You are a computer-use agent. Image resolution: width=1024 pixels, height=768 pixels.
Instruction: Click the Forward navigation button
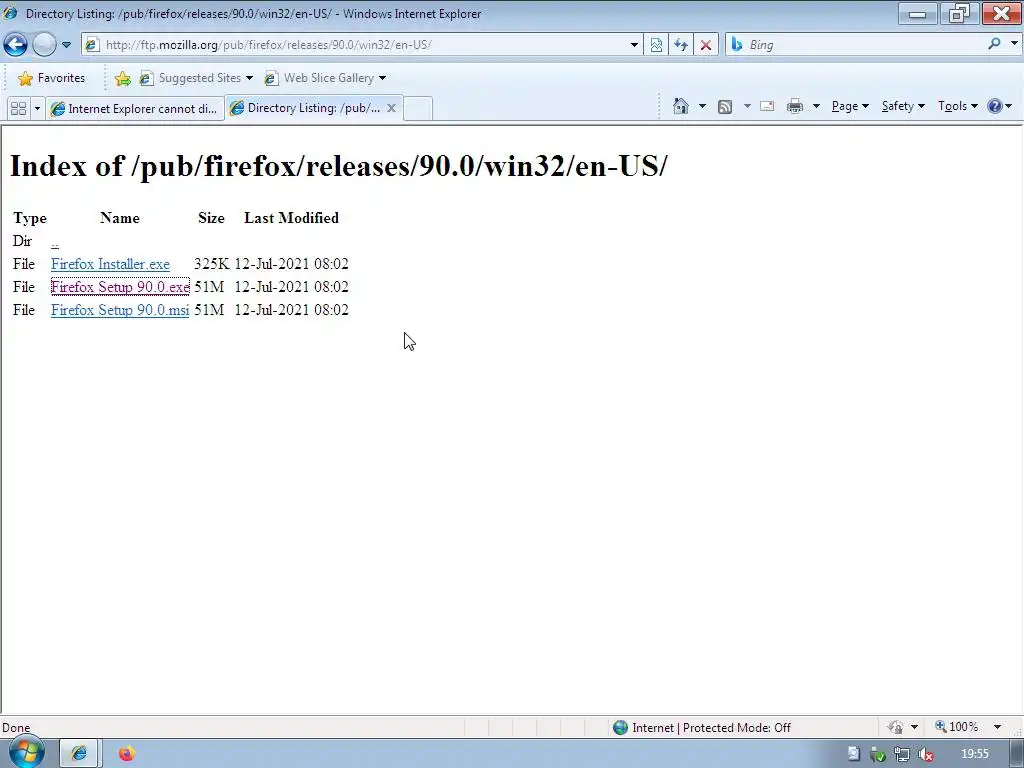pyautogui.click(x=44, y=44)
